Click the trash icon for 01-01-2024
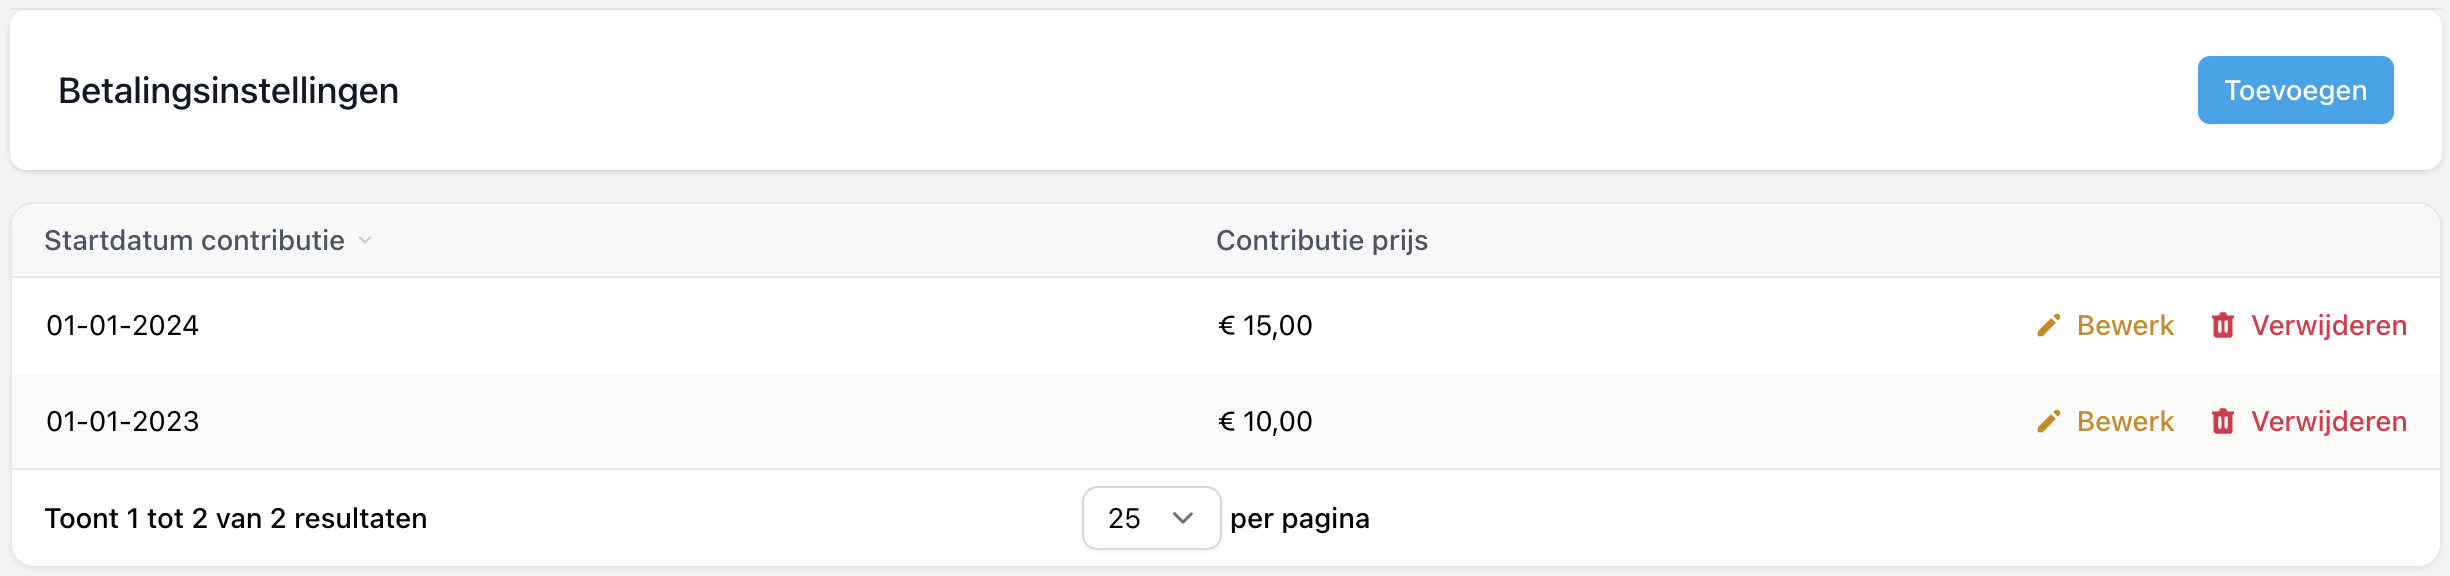This screenshot has width=2450, height=576. (x=2222, y=326)
